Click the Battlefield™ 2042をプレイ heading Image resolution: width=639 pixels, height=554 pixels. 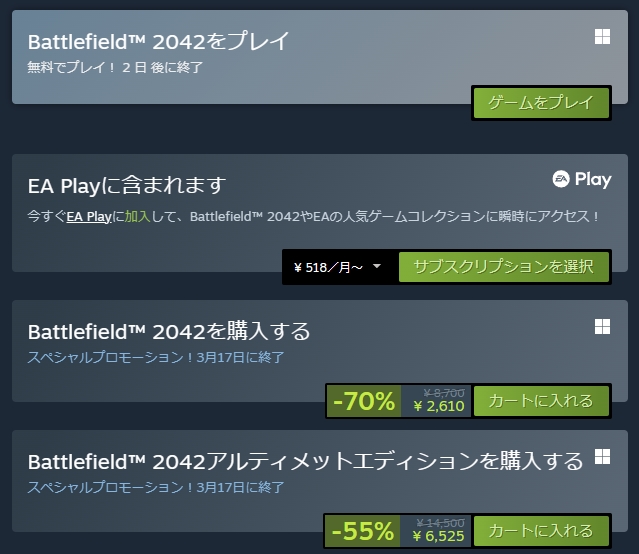click(x=159, y=42)
